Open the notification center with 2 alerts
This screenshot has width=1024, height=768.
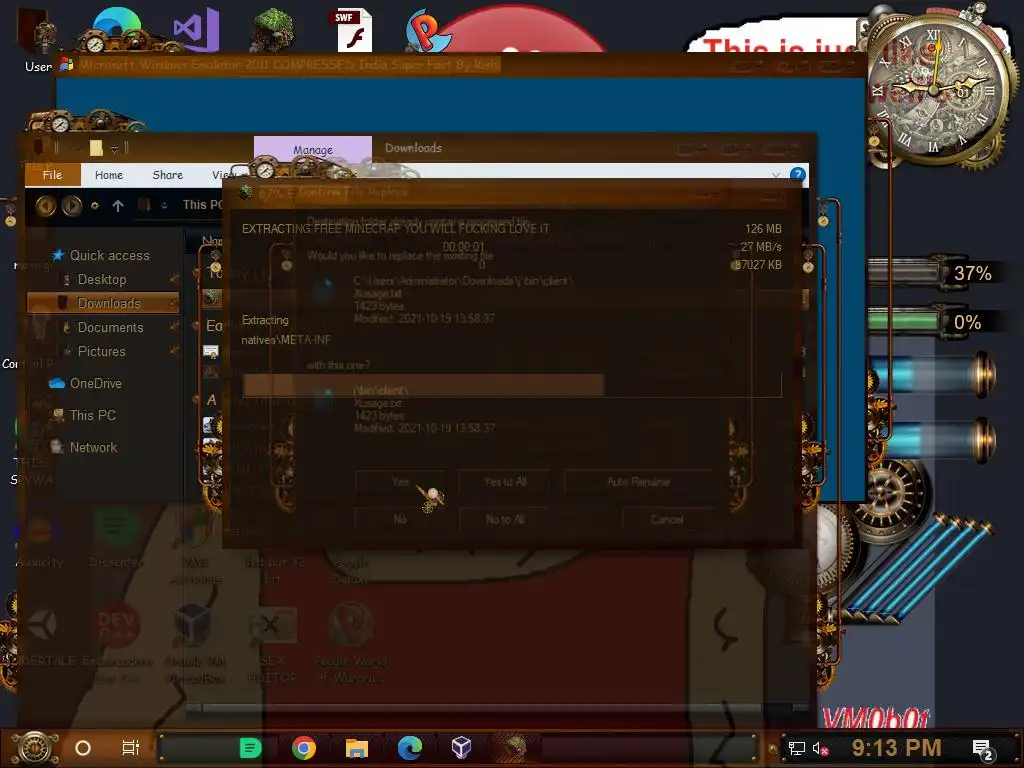click(982, 749)
